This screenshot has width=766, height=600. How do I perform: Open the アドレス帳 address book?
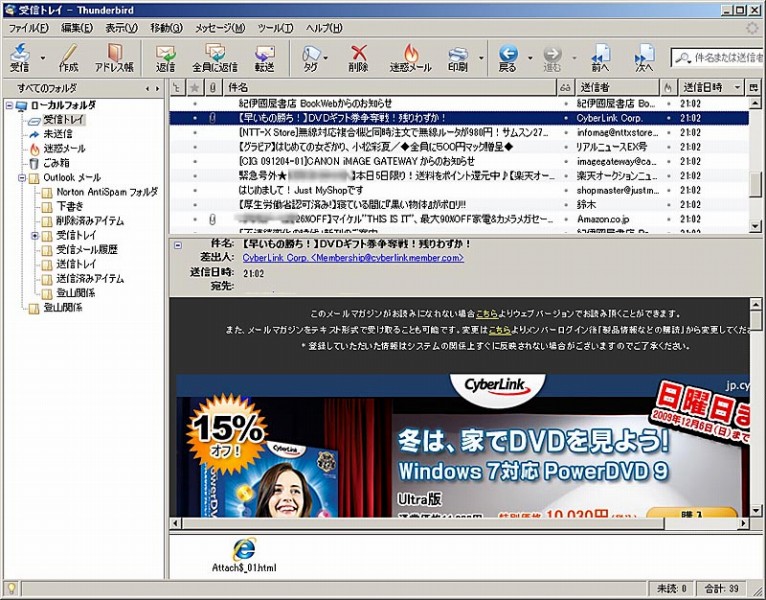114,57
